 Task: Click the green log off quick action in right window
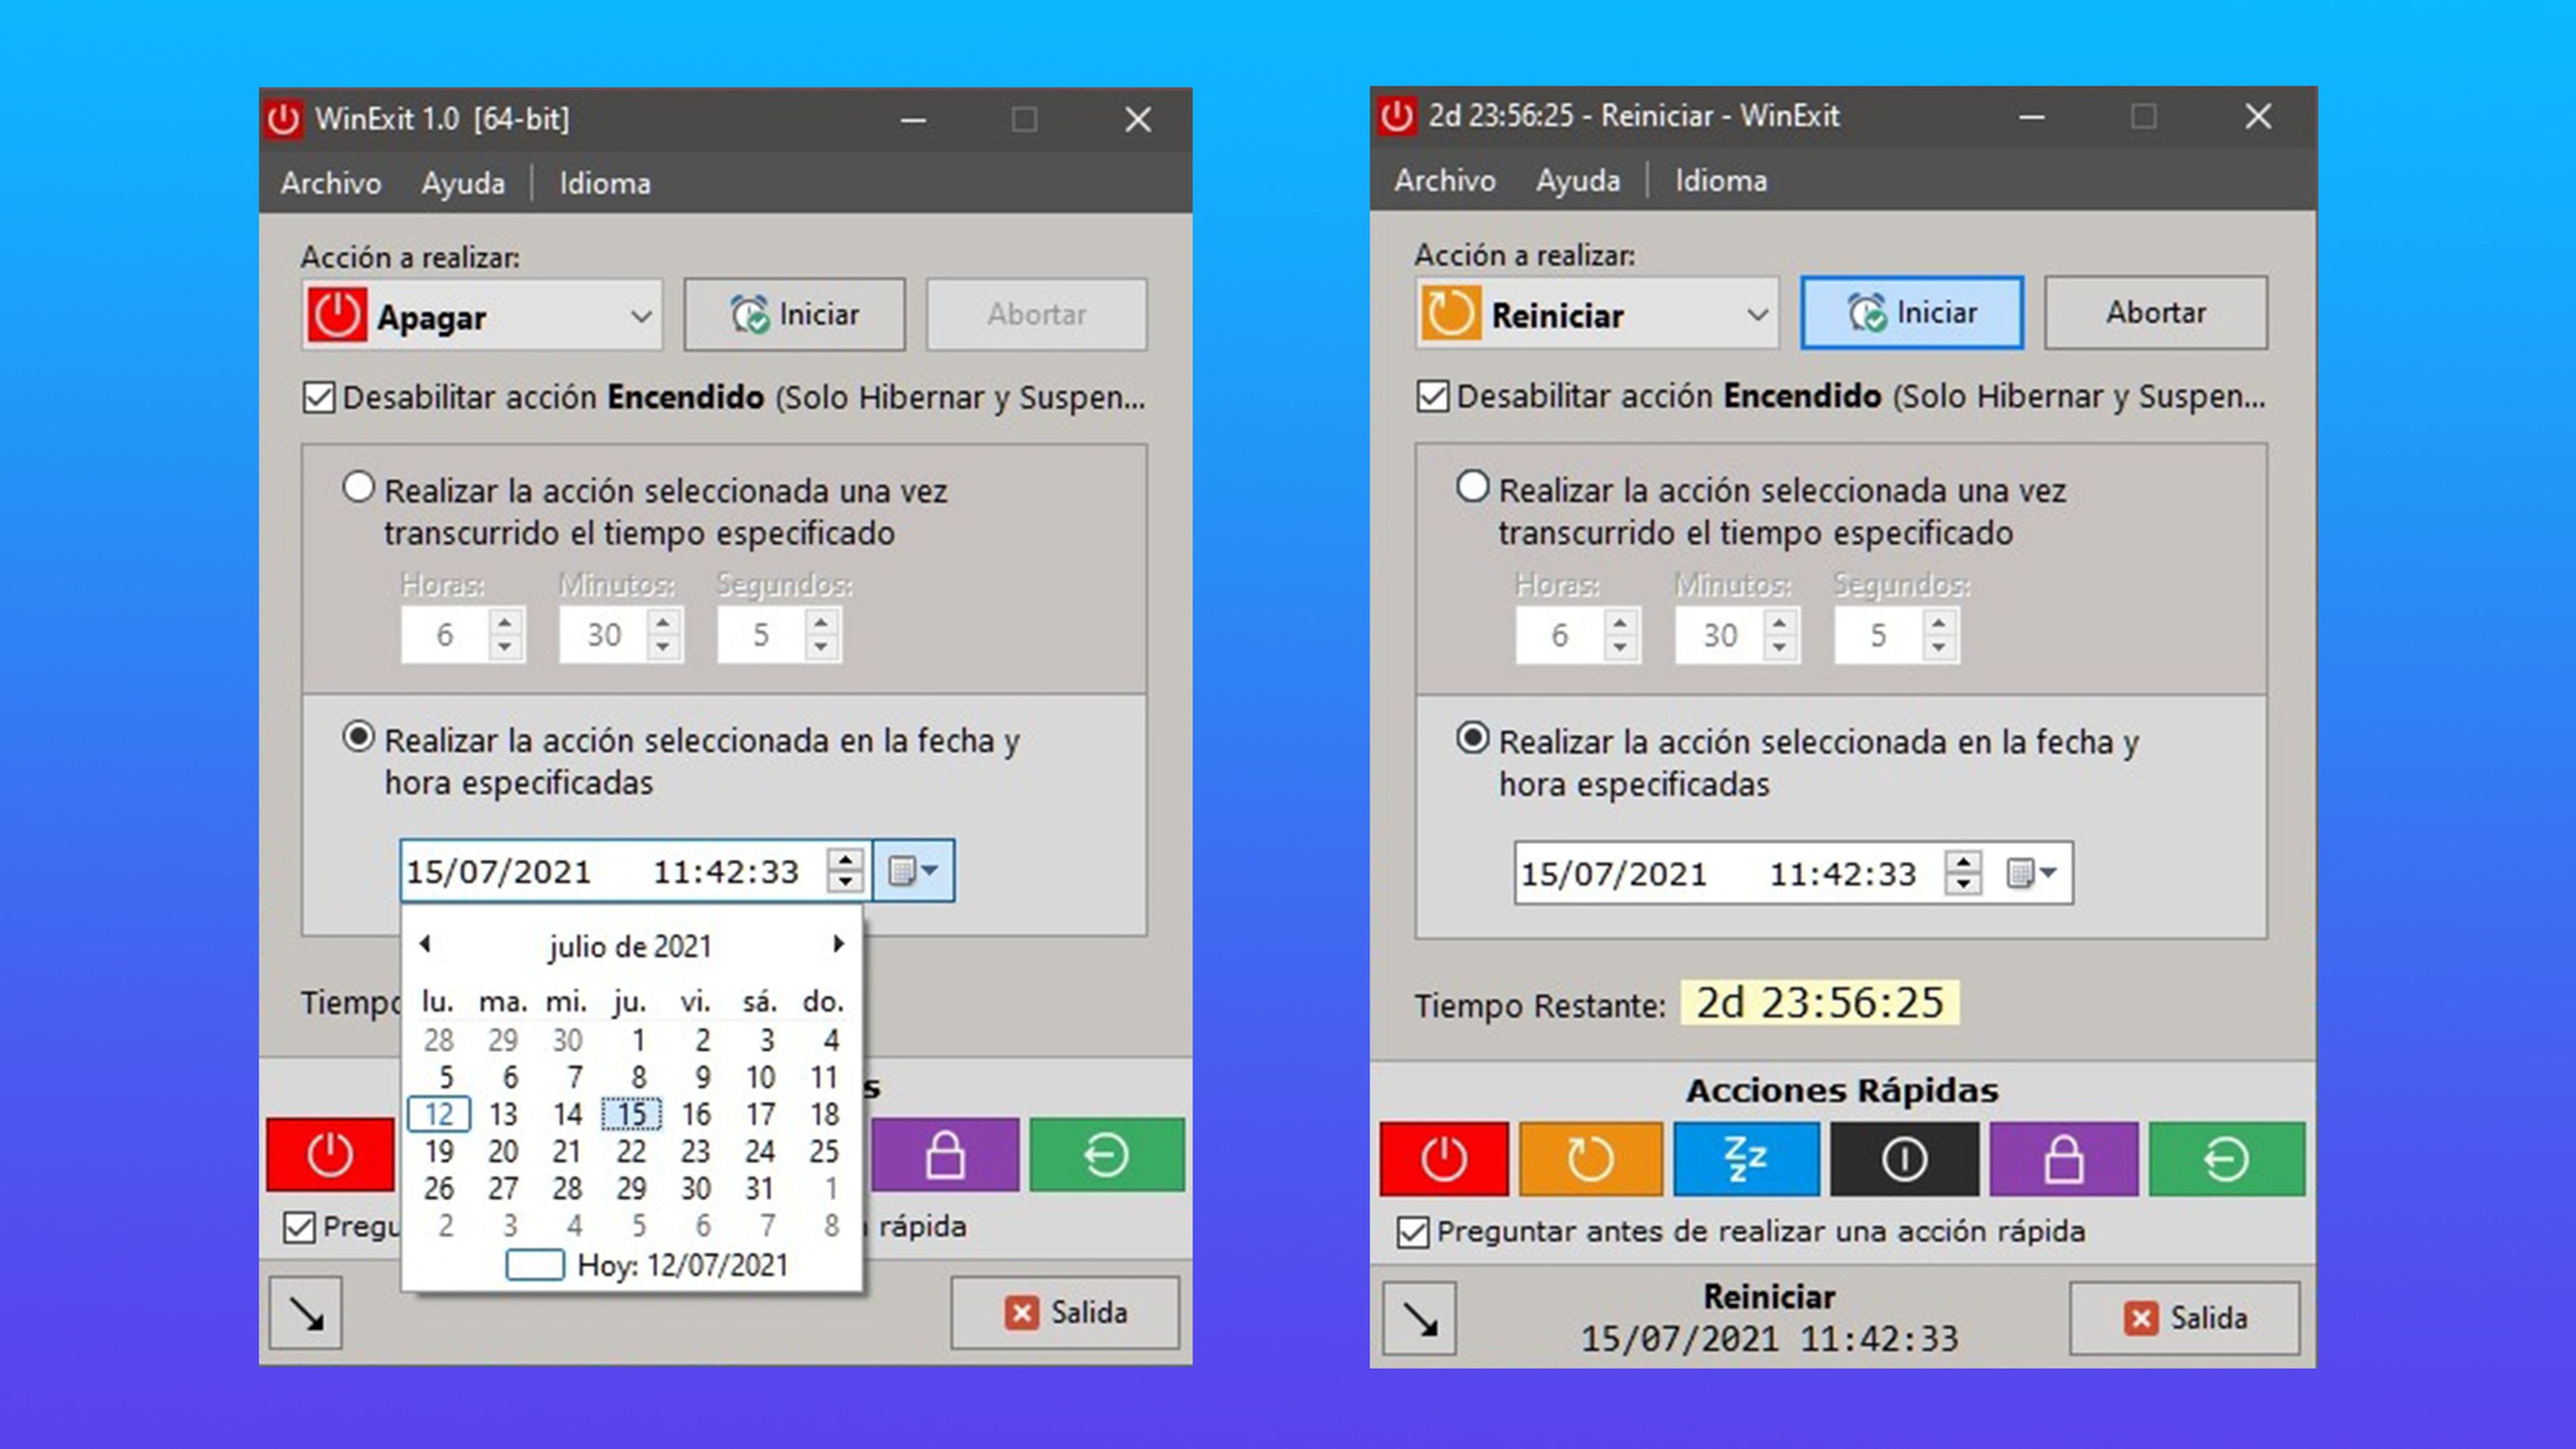pyautogui.click(x=2226, y=1159)
